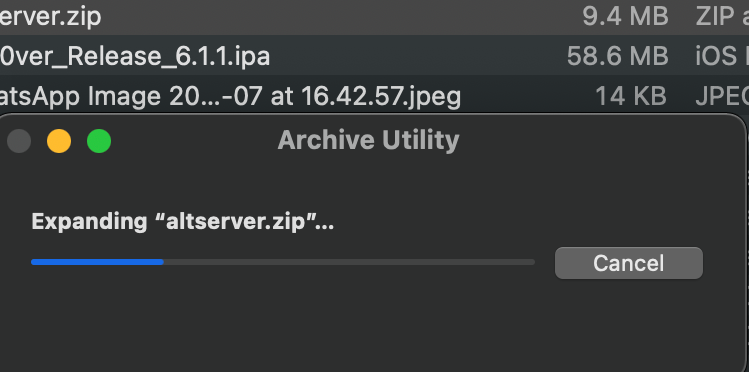Click the unfilled grey portion of progress bar

tap(349, 262)
